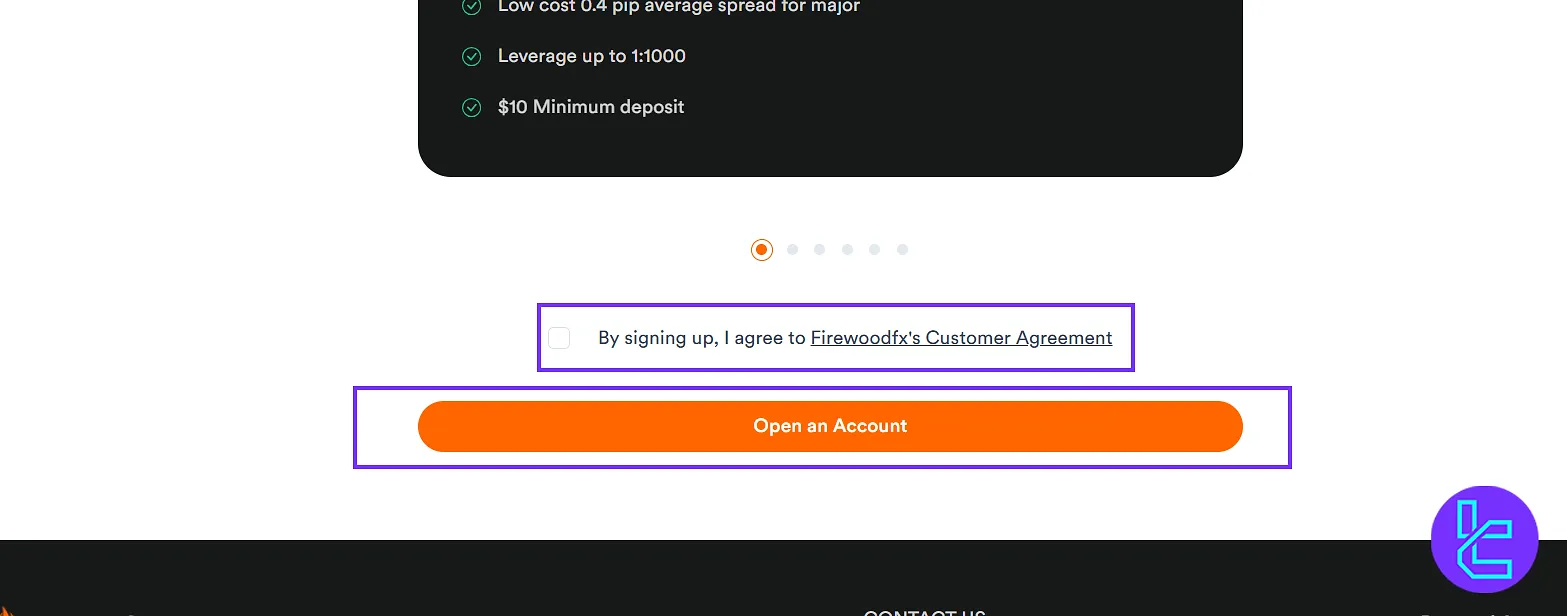1567x616 pixels.
Task: Select the fifth carousel pagination dot
Action: coord(874,250)
